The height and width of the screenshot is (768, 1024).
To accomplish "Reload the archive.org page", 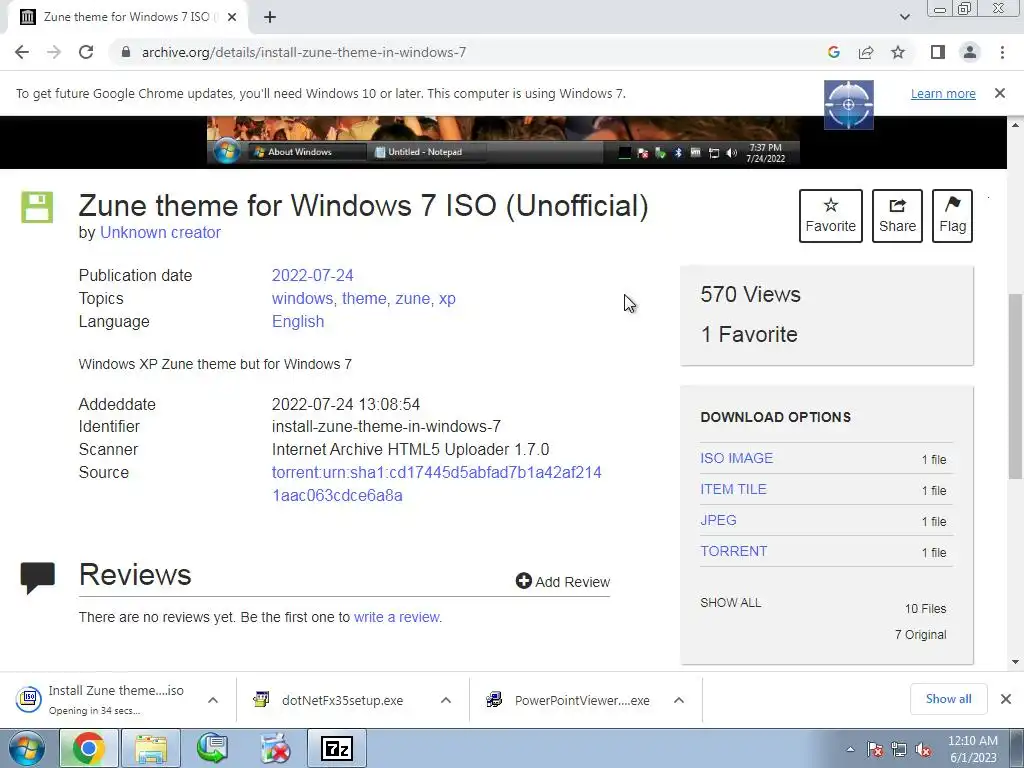I will [86, 52].
